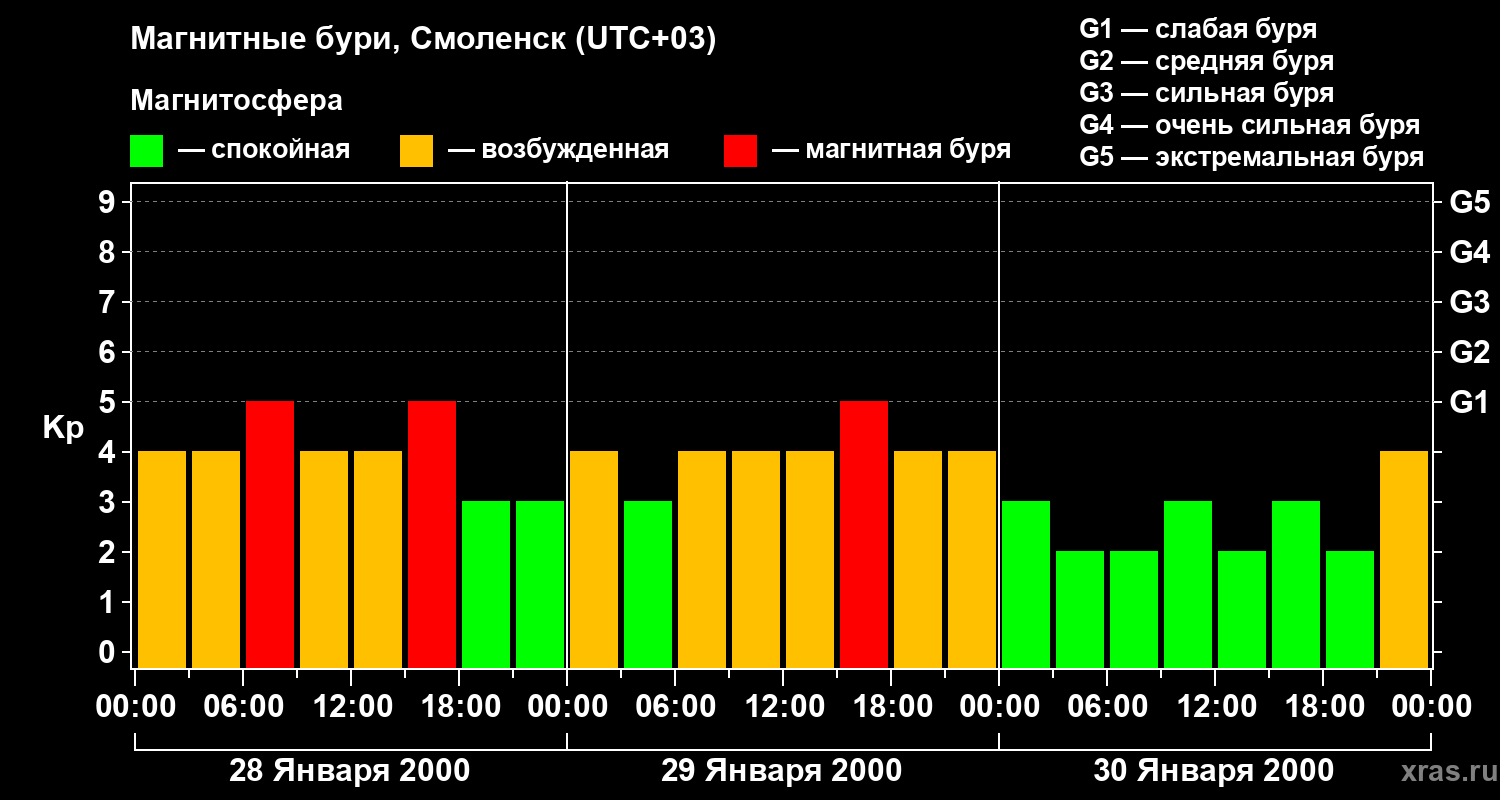This screenshot has width=1500, height=800.
Task: Click the 29 January 03:00–06:00 green bar
Action: point(648,585)
